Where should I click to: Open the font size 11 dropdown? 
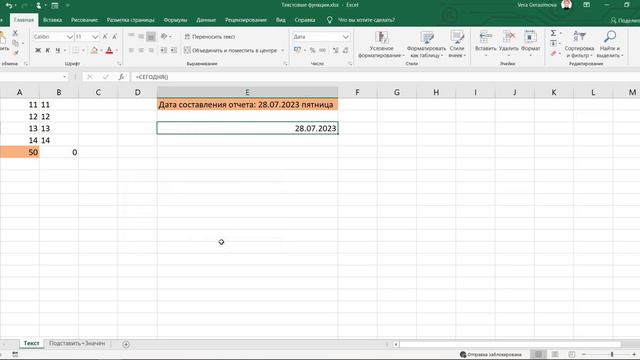[x=95, y=37]
